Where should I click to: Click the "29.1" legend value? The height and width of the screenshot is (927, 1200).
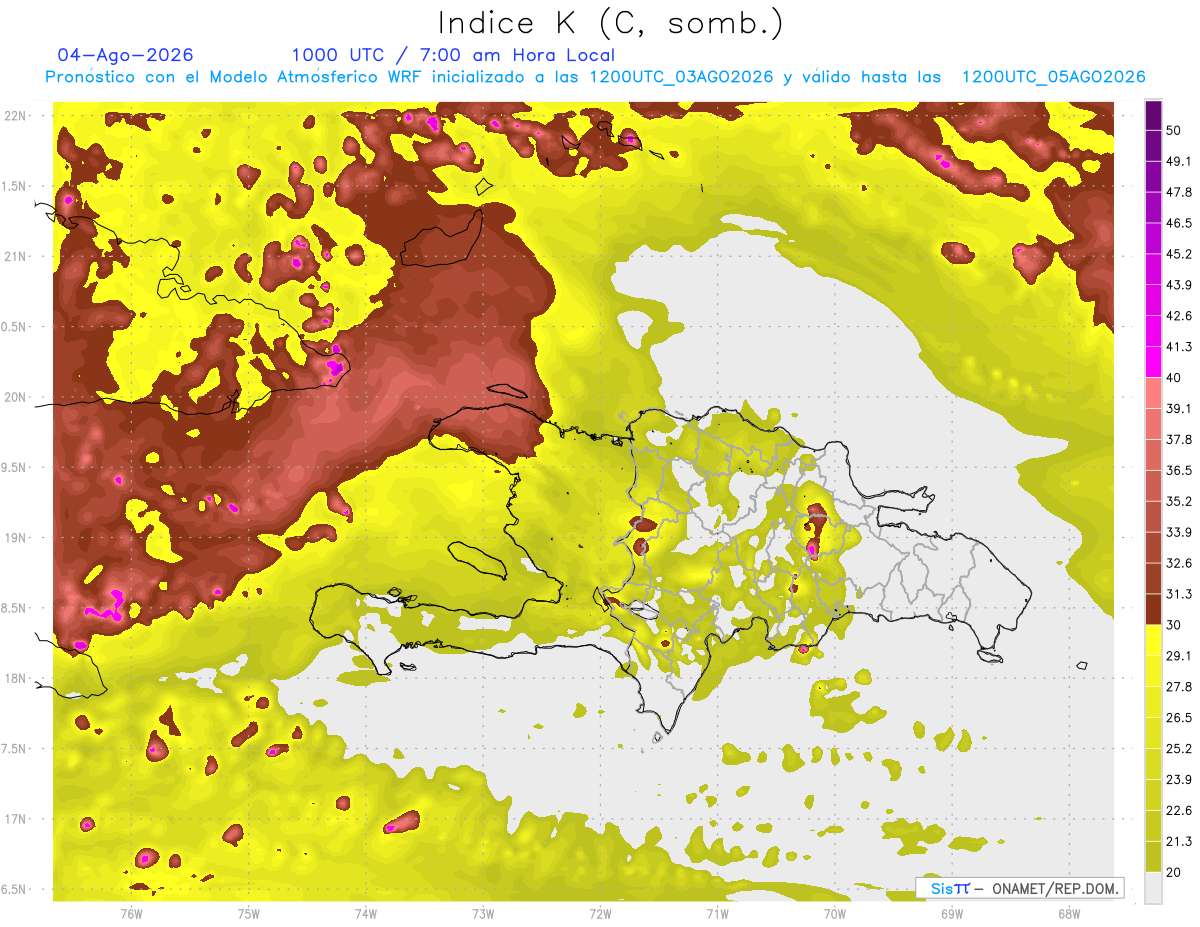1179,656
